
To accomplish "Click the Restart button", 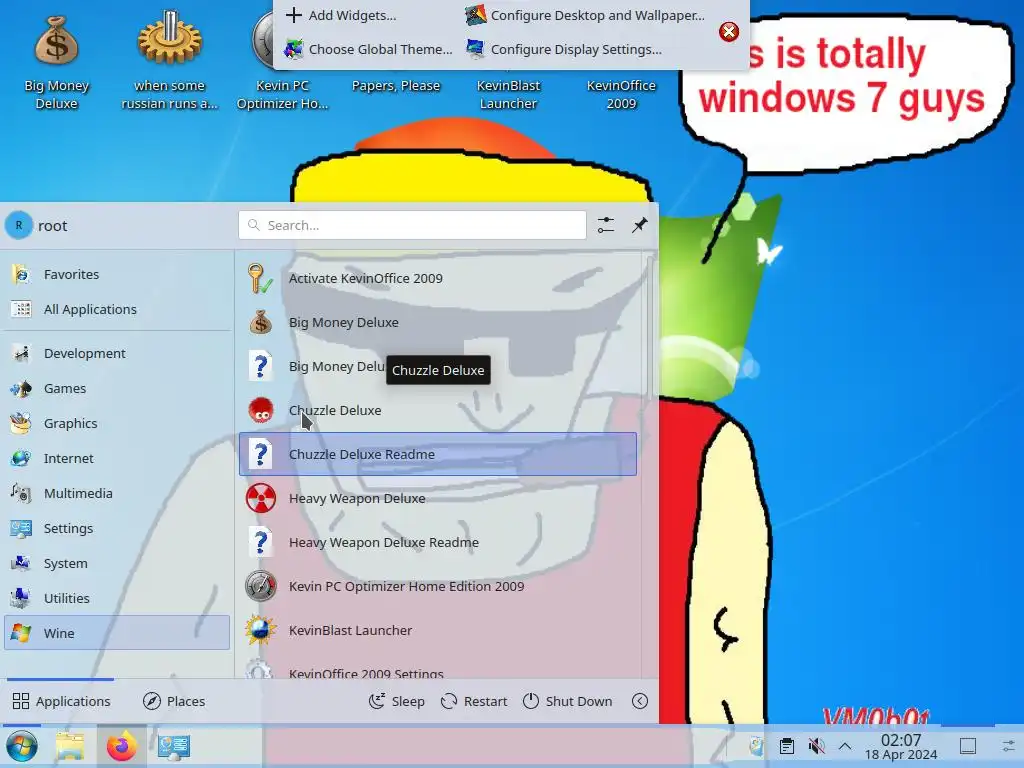I will pos(473,701).
